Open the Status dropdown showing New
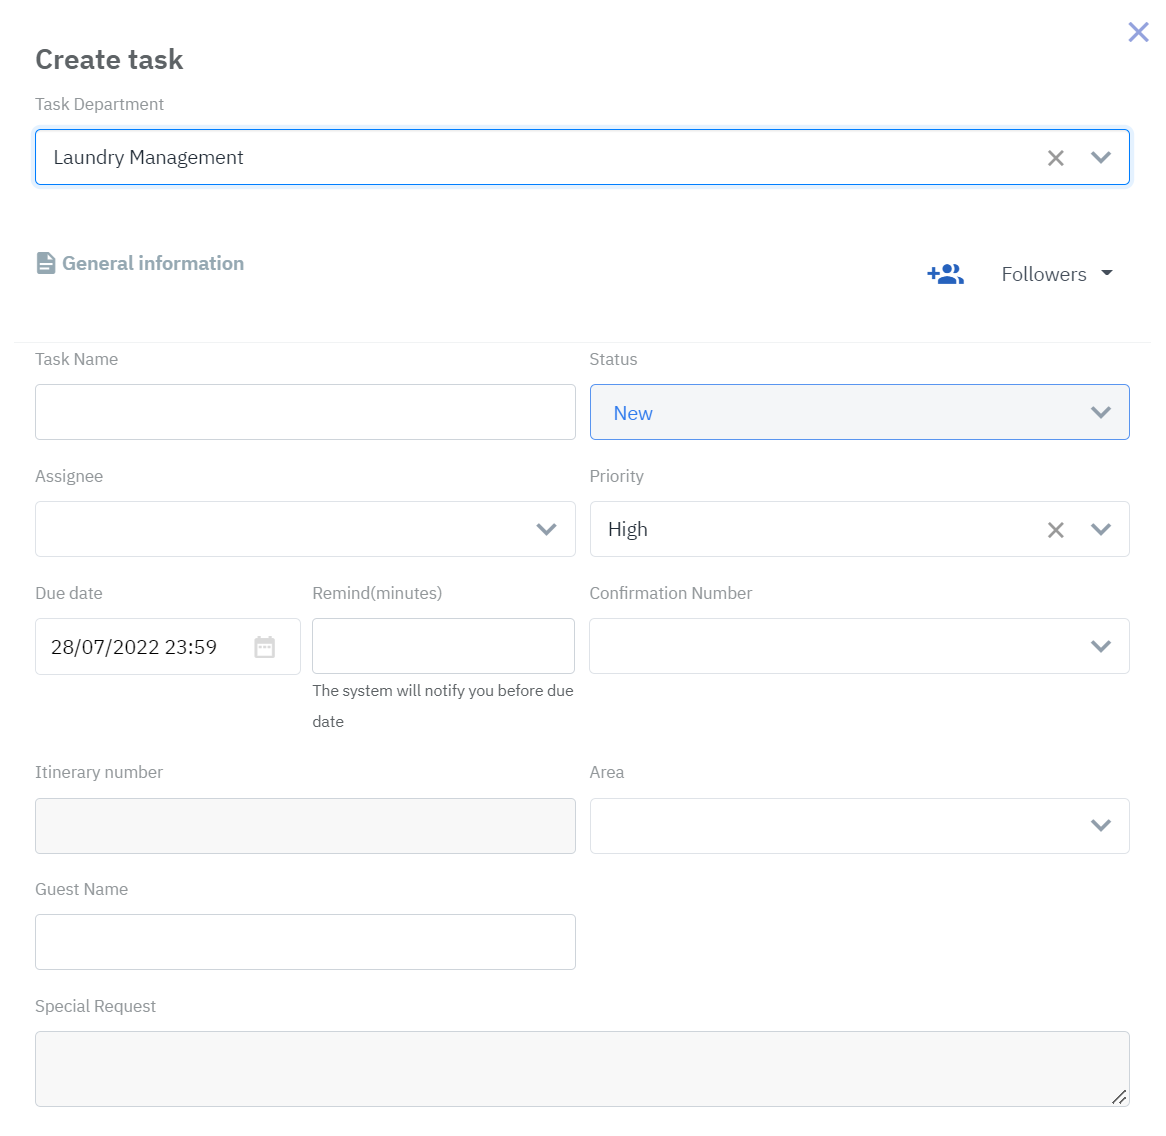The height and width of the screenshot is (1136, 1166). coord(859,412)
